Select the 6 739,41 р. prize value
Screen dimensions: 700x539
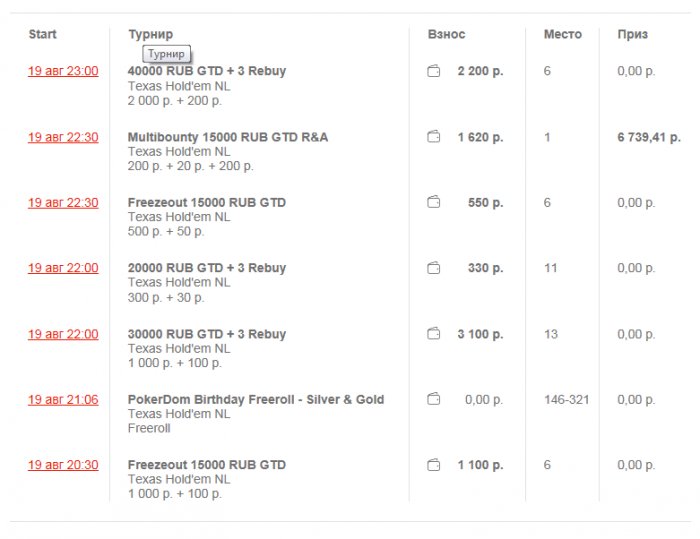[x=648, y=137]
